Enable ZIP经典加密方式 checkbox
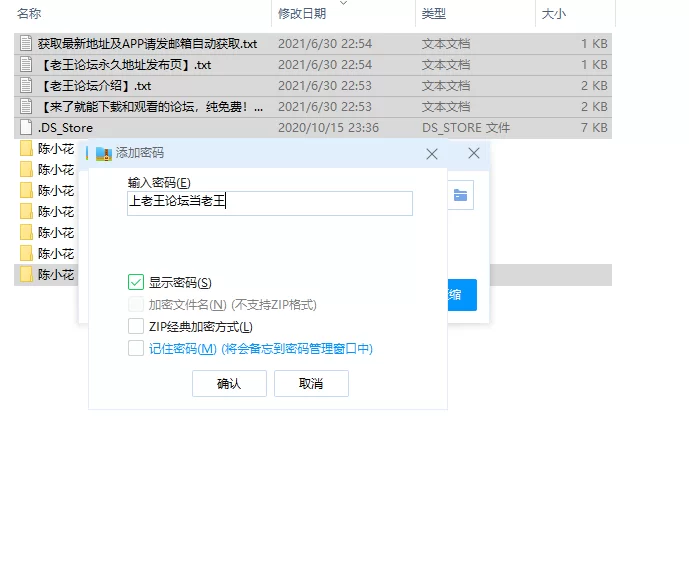This screenshot has width=689, height=565. [136, 326]
